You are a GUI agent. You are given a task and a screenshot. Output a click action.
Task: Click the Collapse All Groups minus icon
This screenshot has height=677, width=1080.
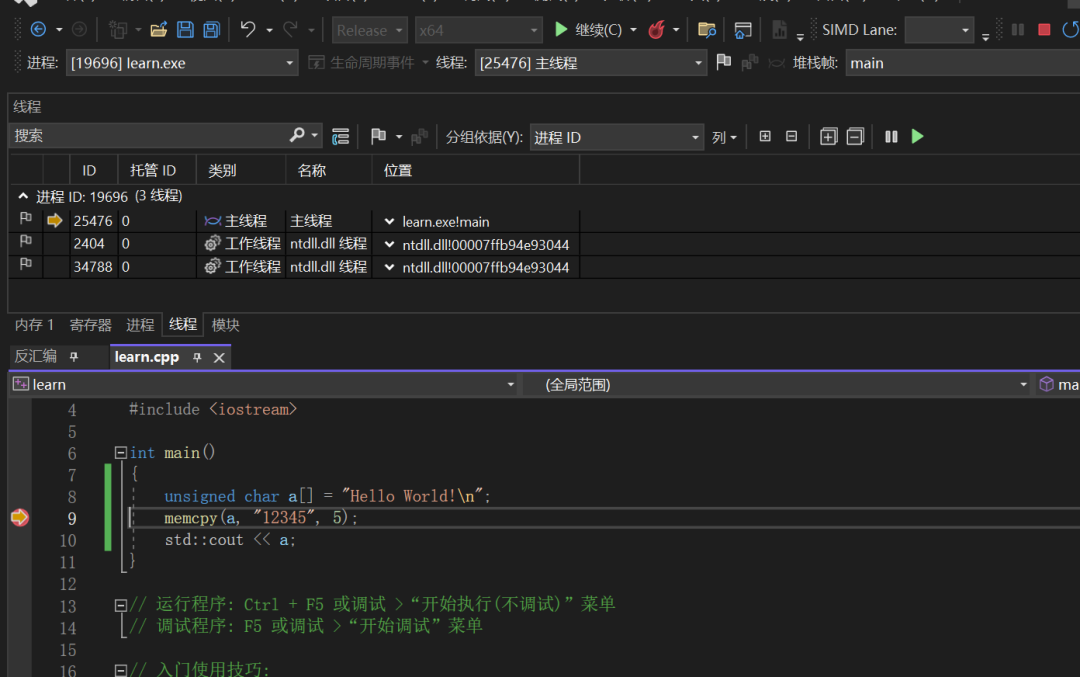[855, 137]
